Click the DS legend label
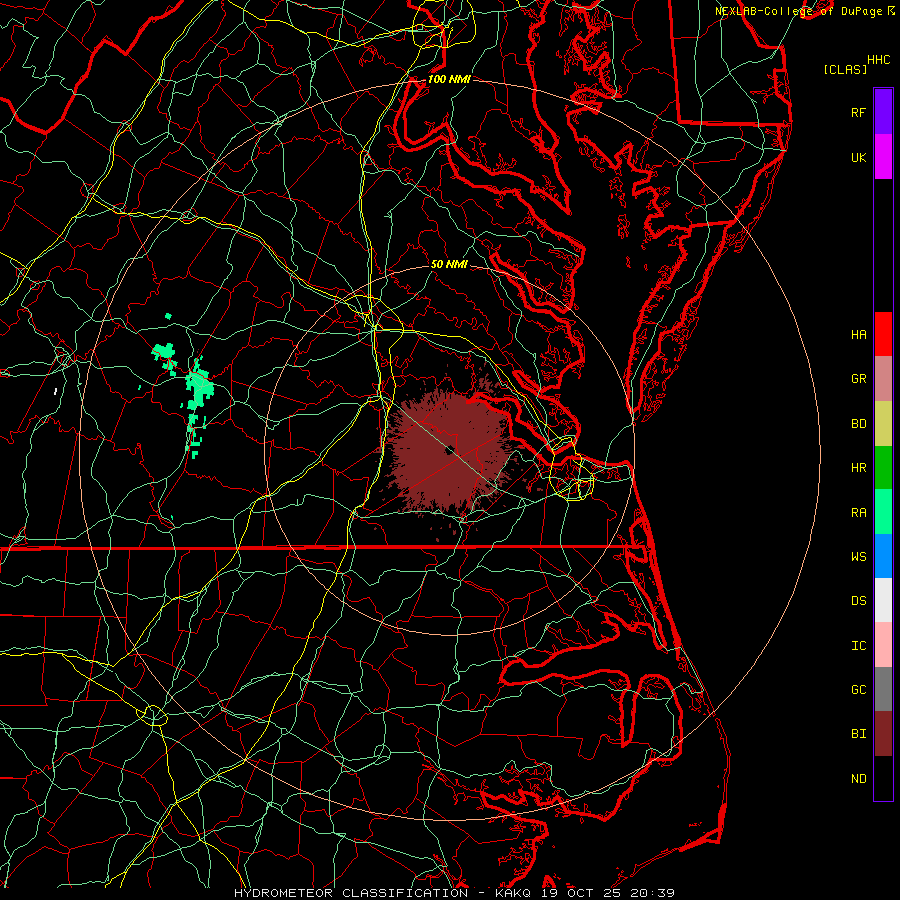This screenshot has width=900, height=900. (858, 601)
